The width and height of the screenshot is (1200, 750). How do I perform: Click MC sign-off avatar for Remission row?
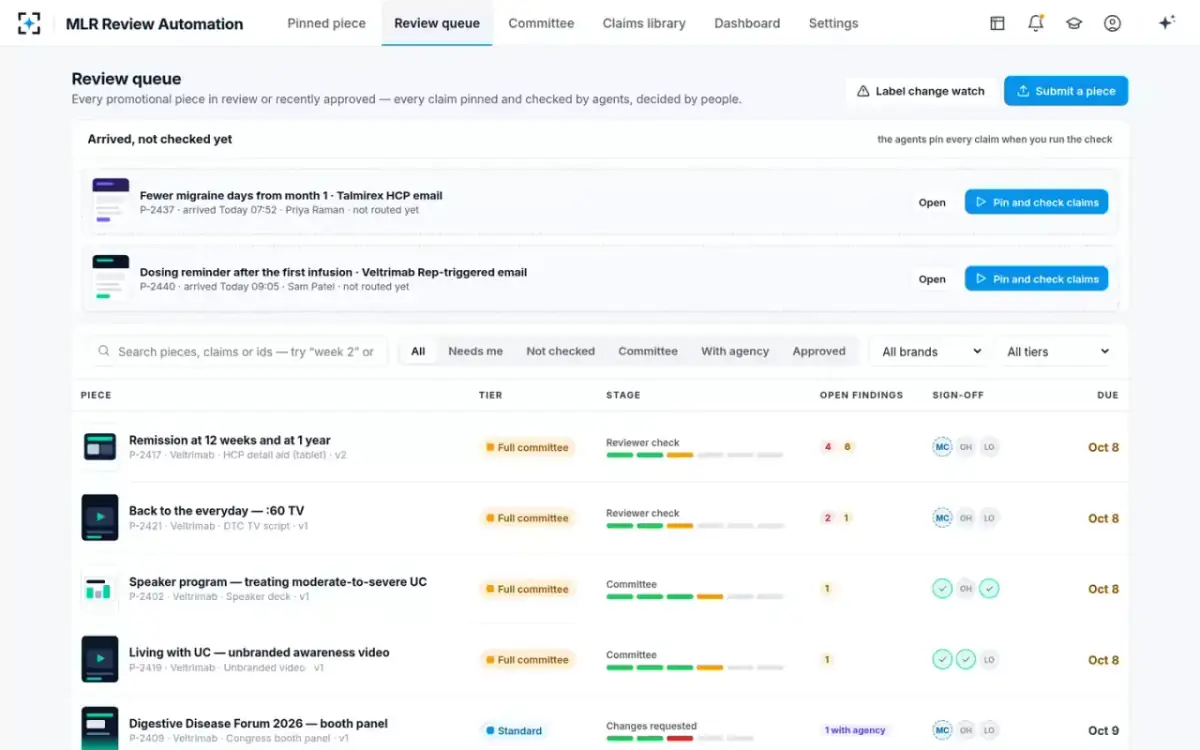click(942, 447)
